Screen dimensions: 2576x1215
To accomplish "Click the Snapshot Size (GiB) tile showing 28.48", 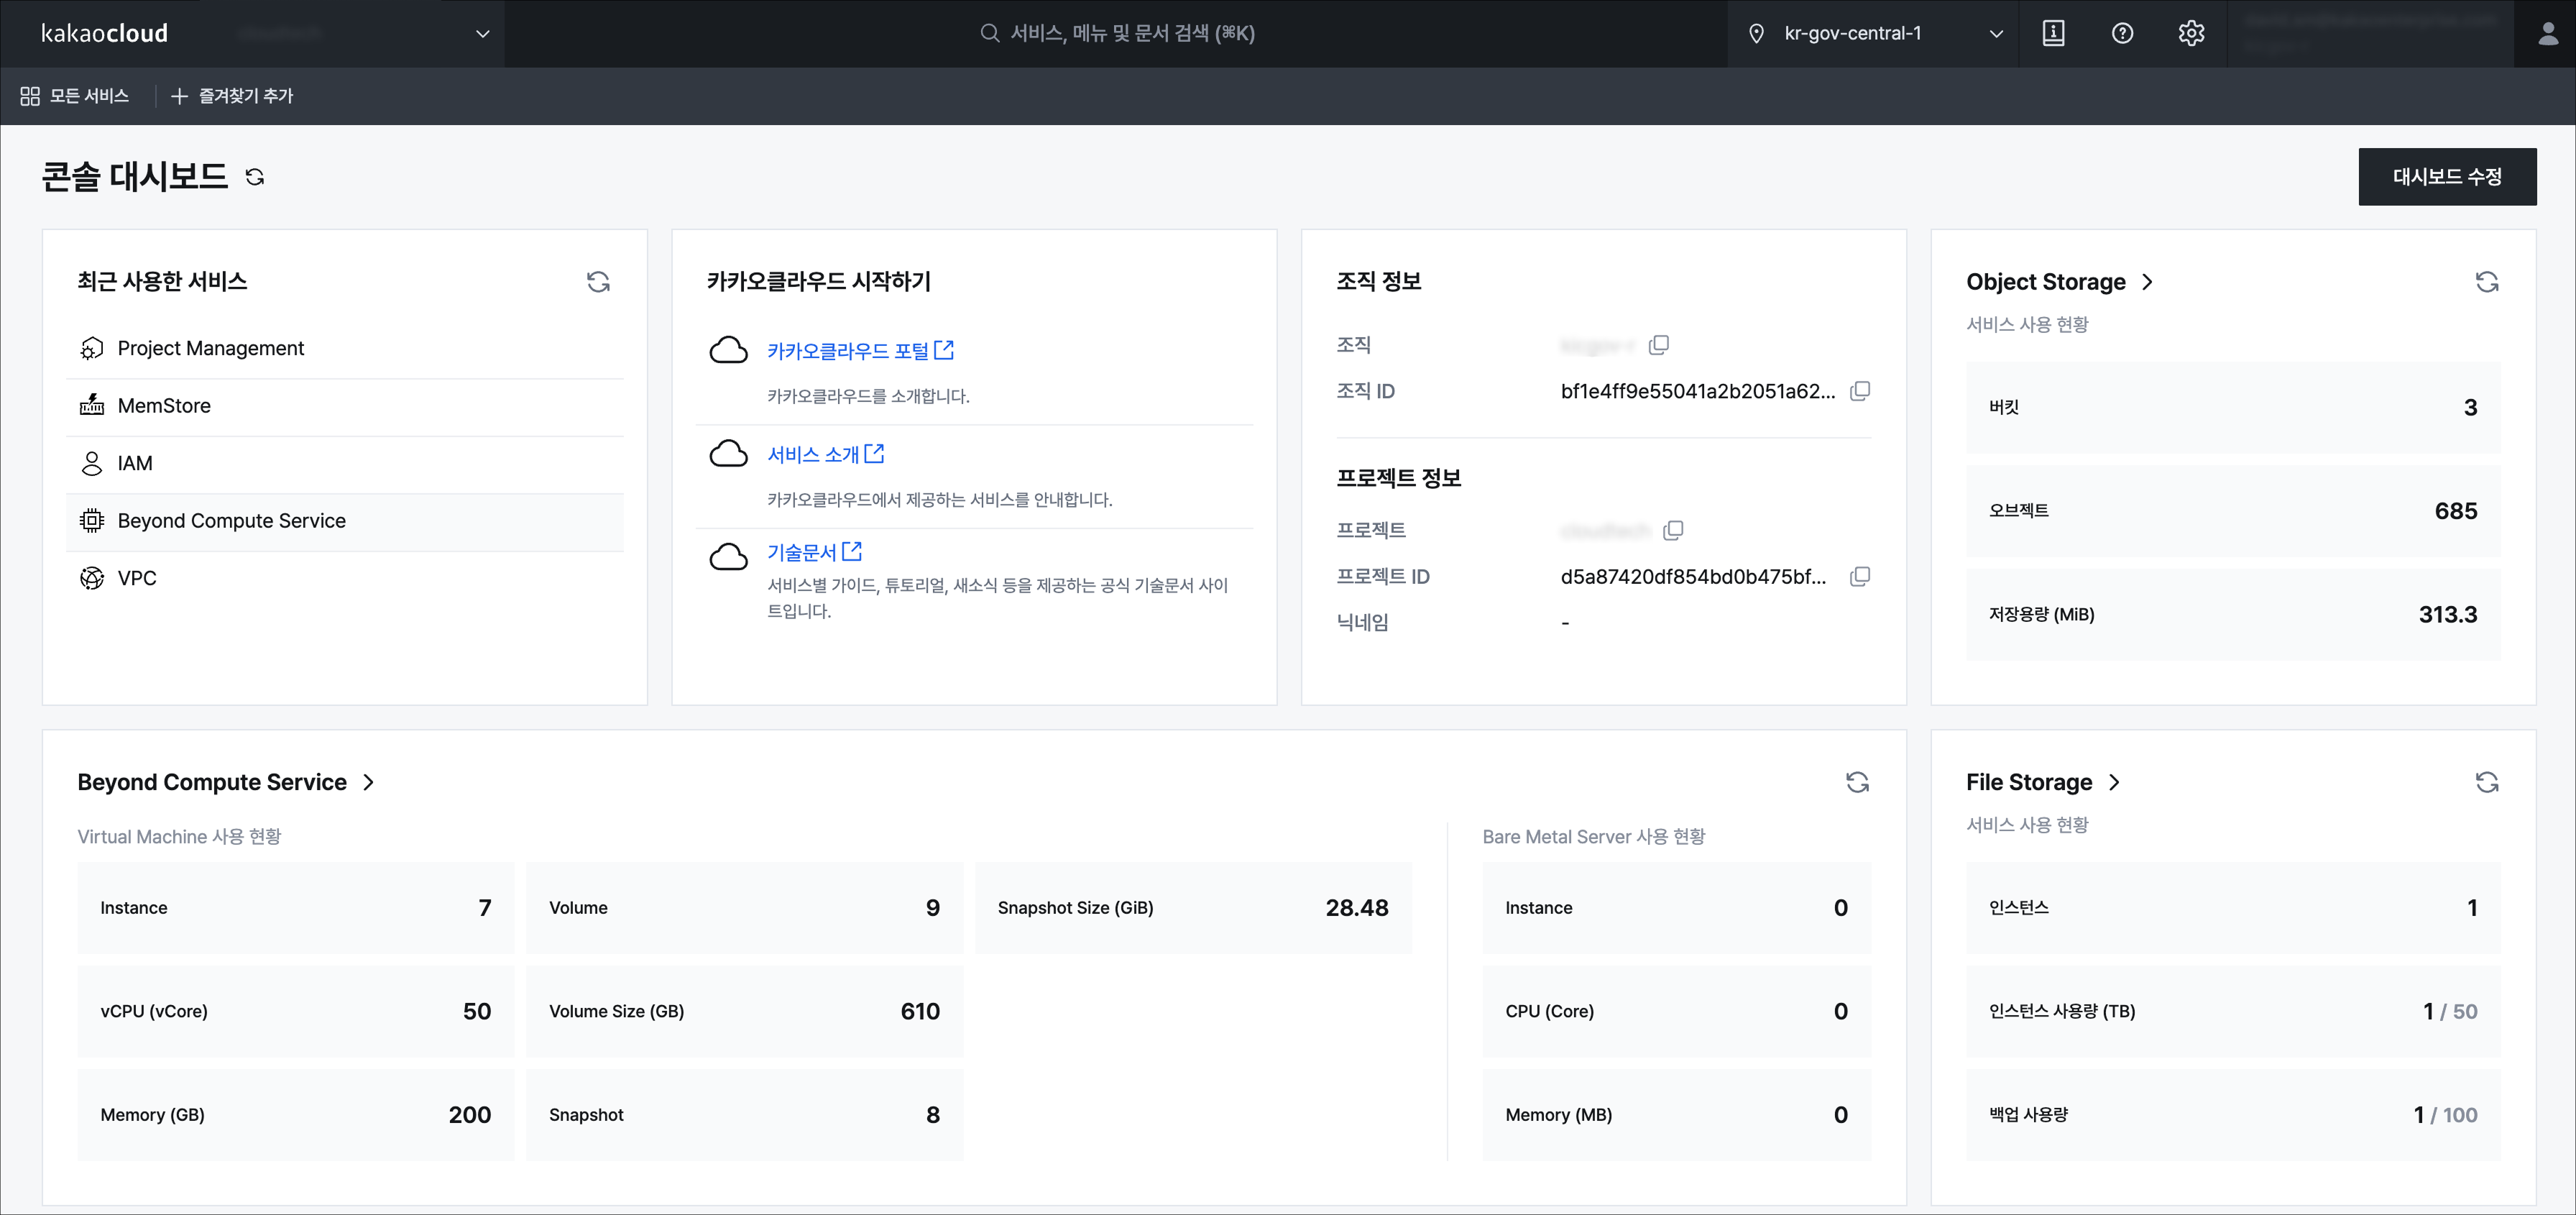I will (x=1194, y=908).
